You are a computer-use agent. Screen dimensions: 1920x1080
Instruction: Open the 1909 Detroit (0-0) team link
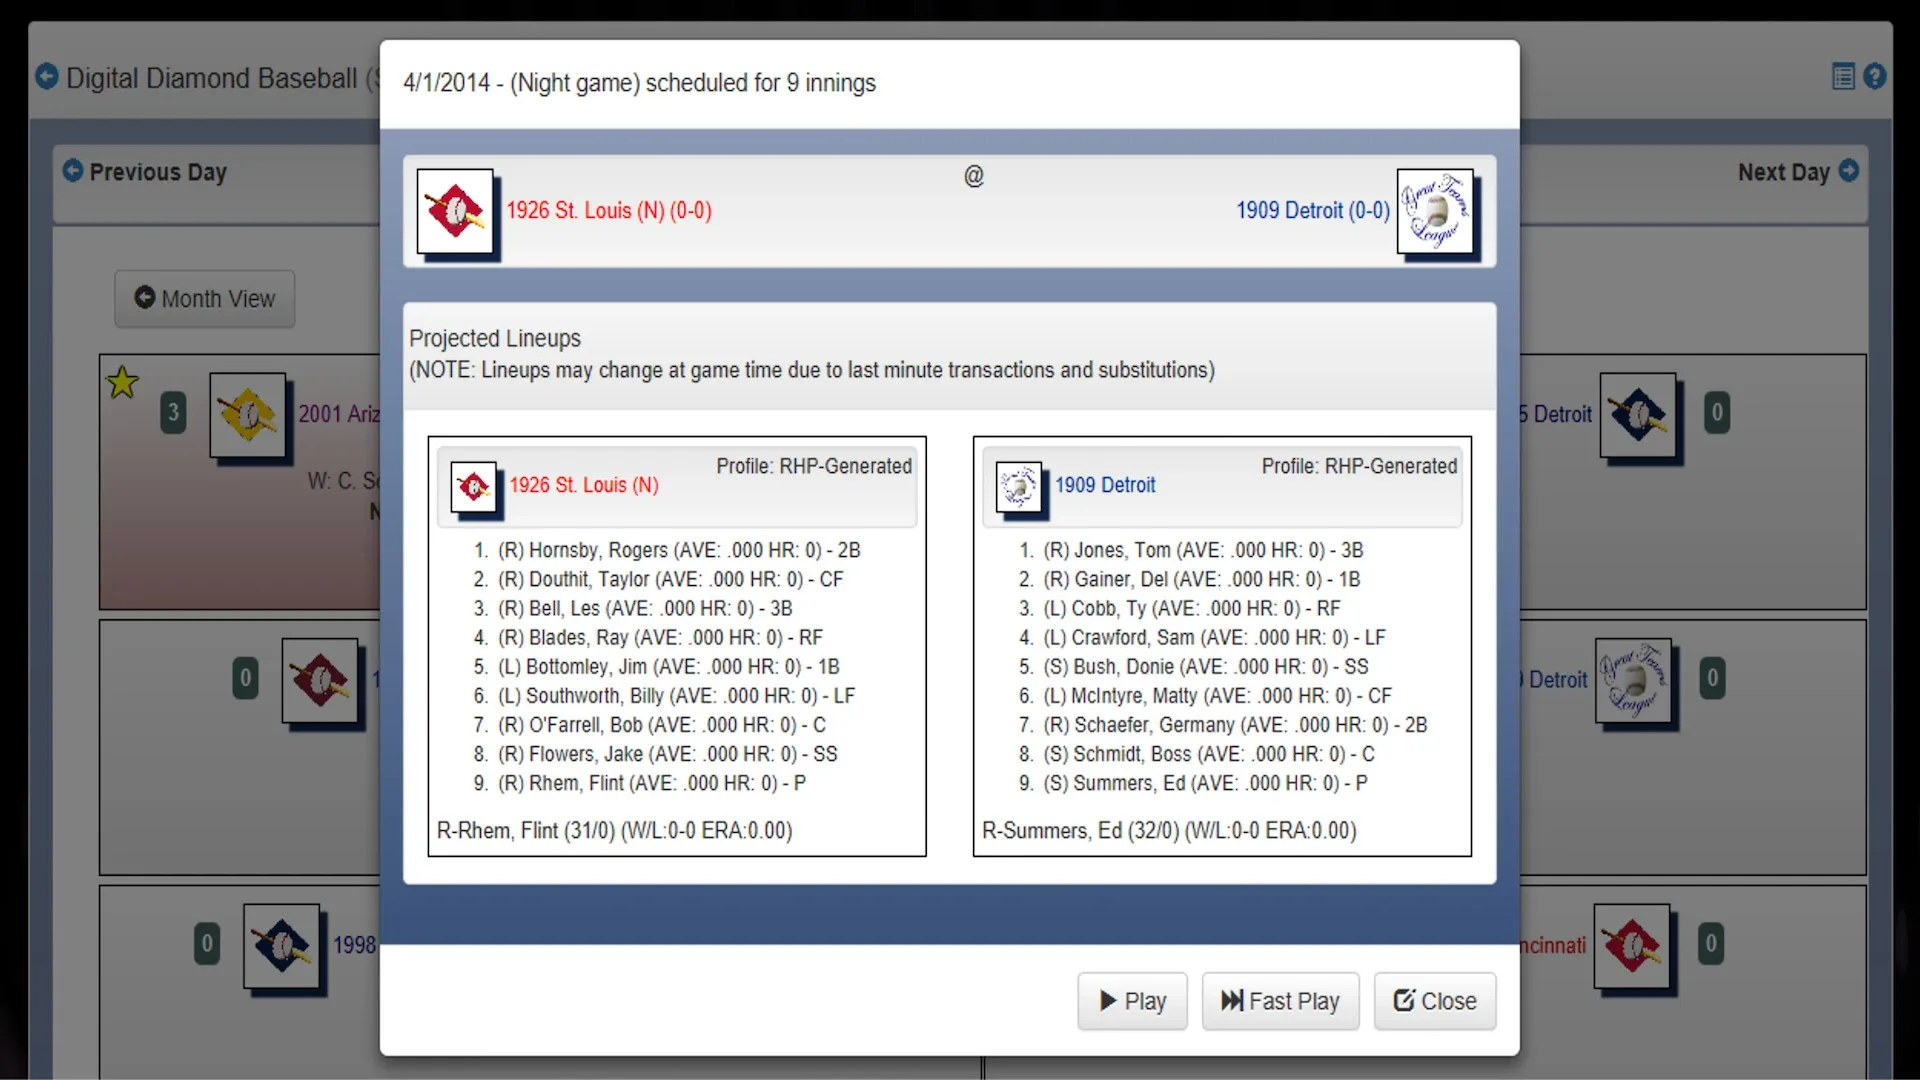click(x=1312, y=211)
